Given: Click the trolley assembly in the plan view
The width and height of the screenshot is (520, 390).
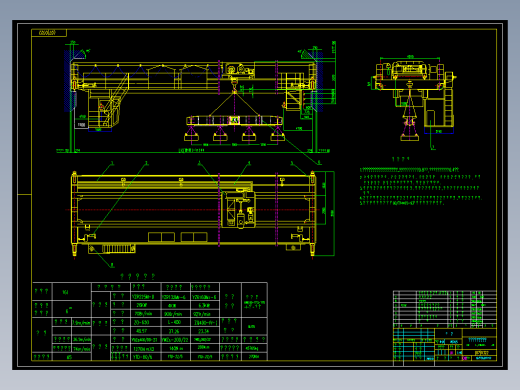Looking at the screenshot, I should [x=238, y=209].
